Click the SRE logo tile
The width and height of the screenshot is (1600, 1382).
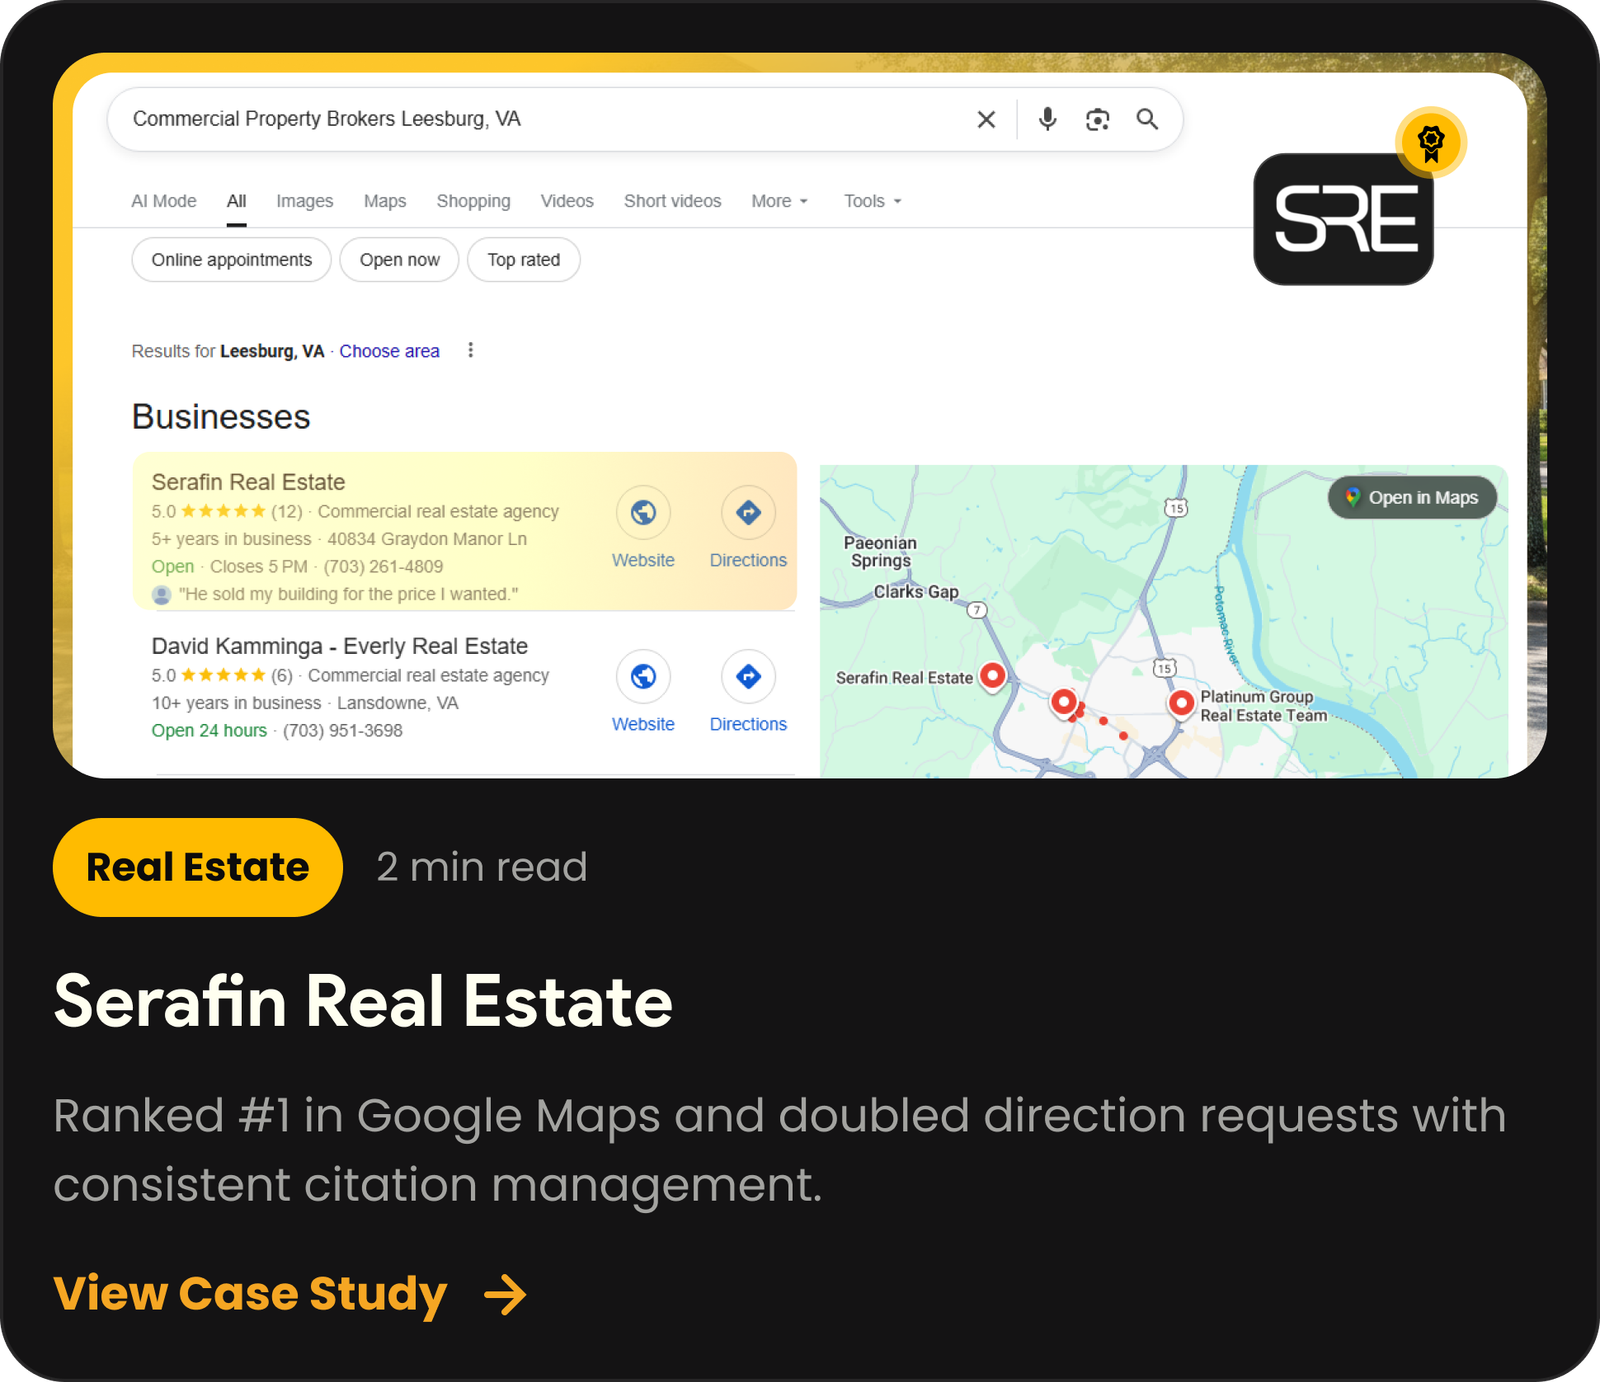pos(1343,219)
